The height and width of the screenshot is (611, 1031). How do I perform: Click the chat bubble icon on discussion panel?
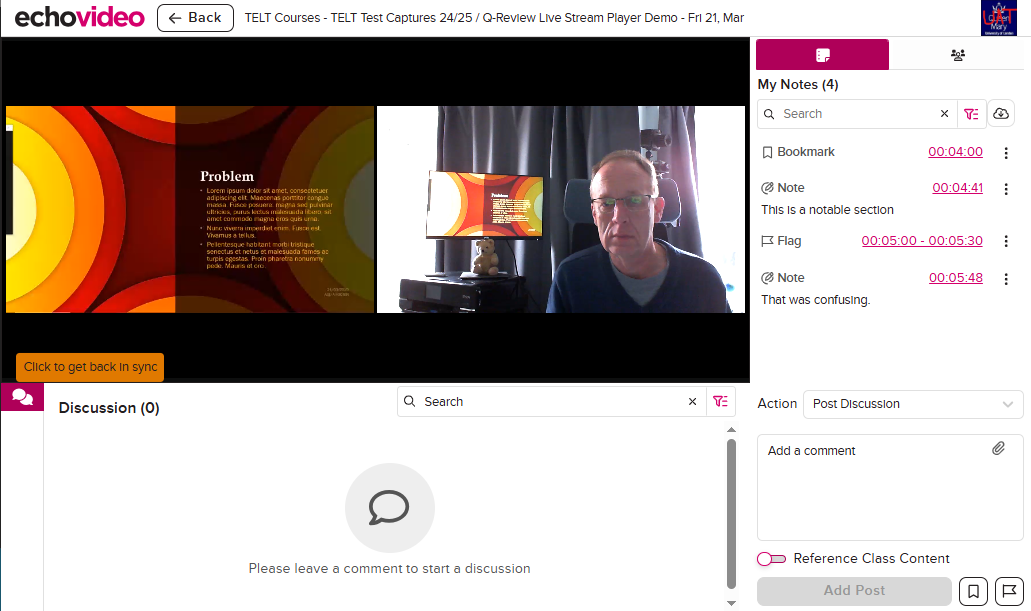[22, 396]
